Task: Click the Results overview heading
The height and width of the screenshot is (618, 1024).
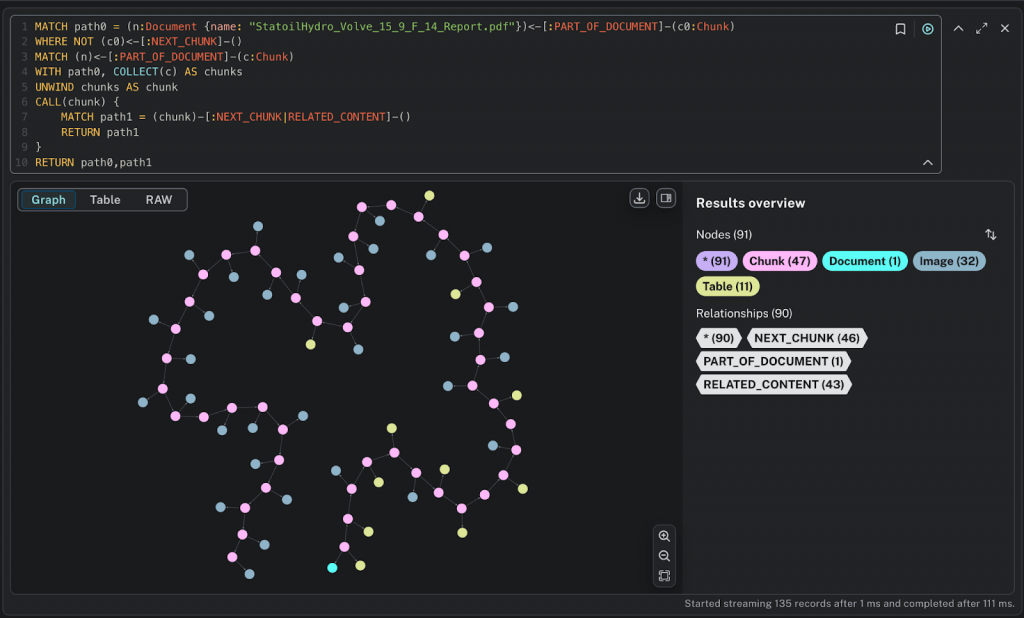Action: 750,203
